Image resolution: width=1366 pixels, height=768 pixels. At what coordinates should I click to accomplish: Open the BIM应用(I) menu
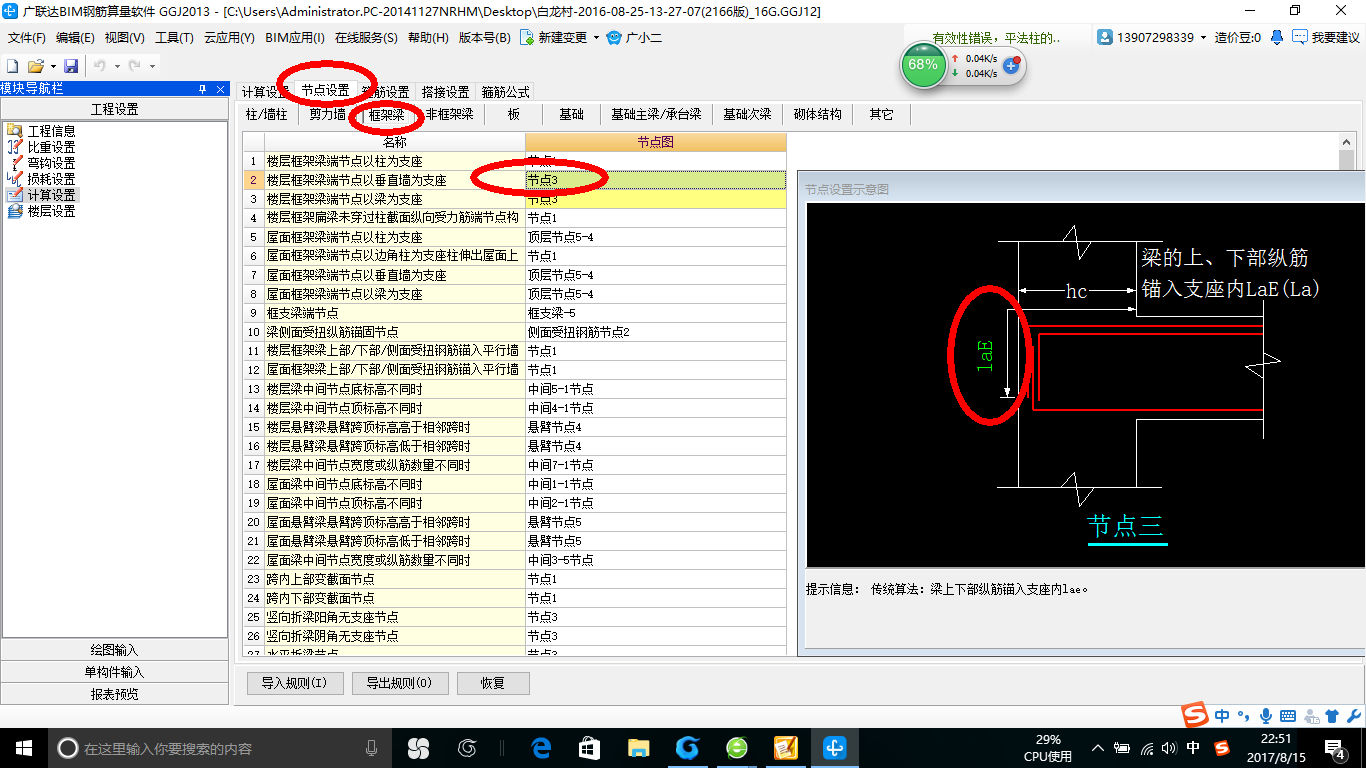pyautogui.click(x=295, y=38)
